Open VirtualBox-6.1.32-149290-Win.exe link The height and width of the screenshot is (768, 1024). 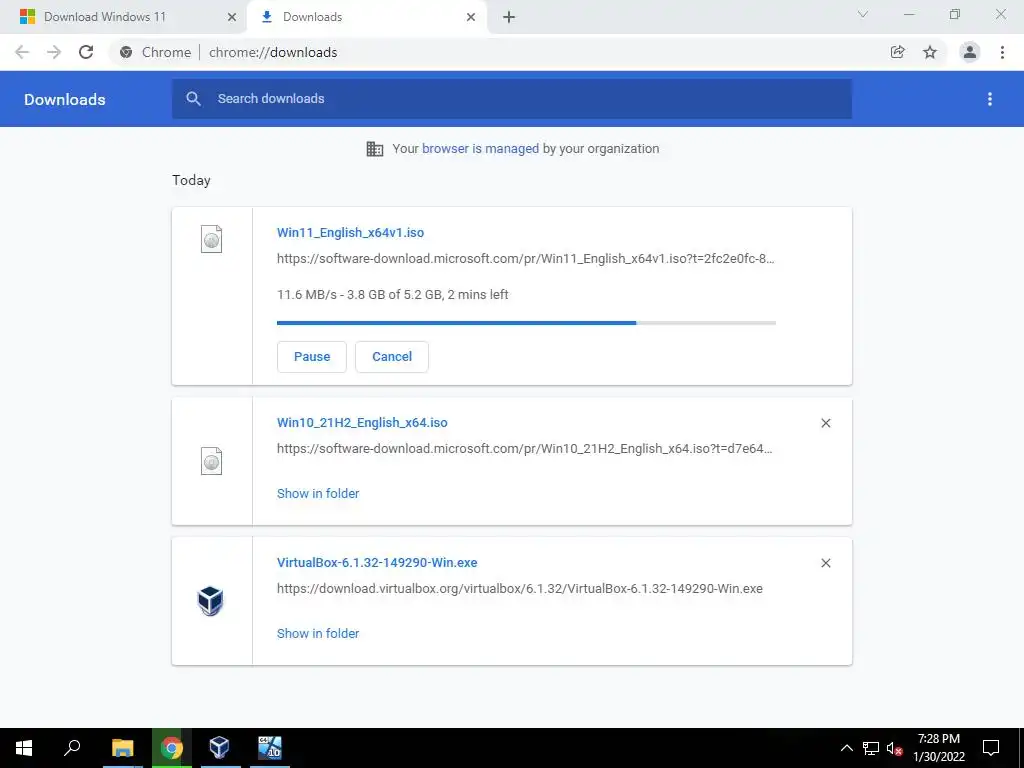click(377, 562)
